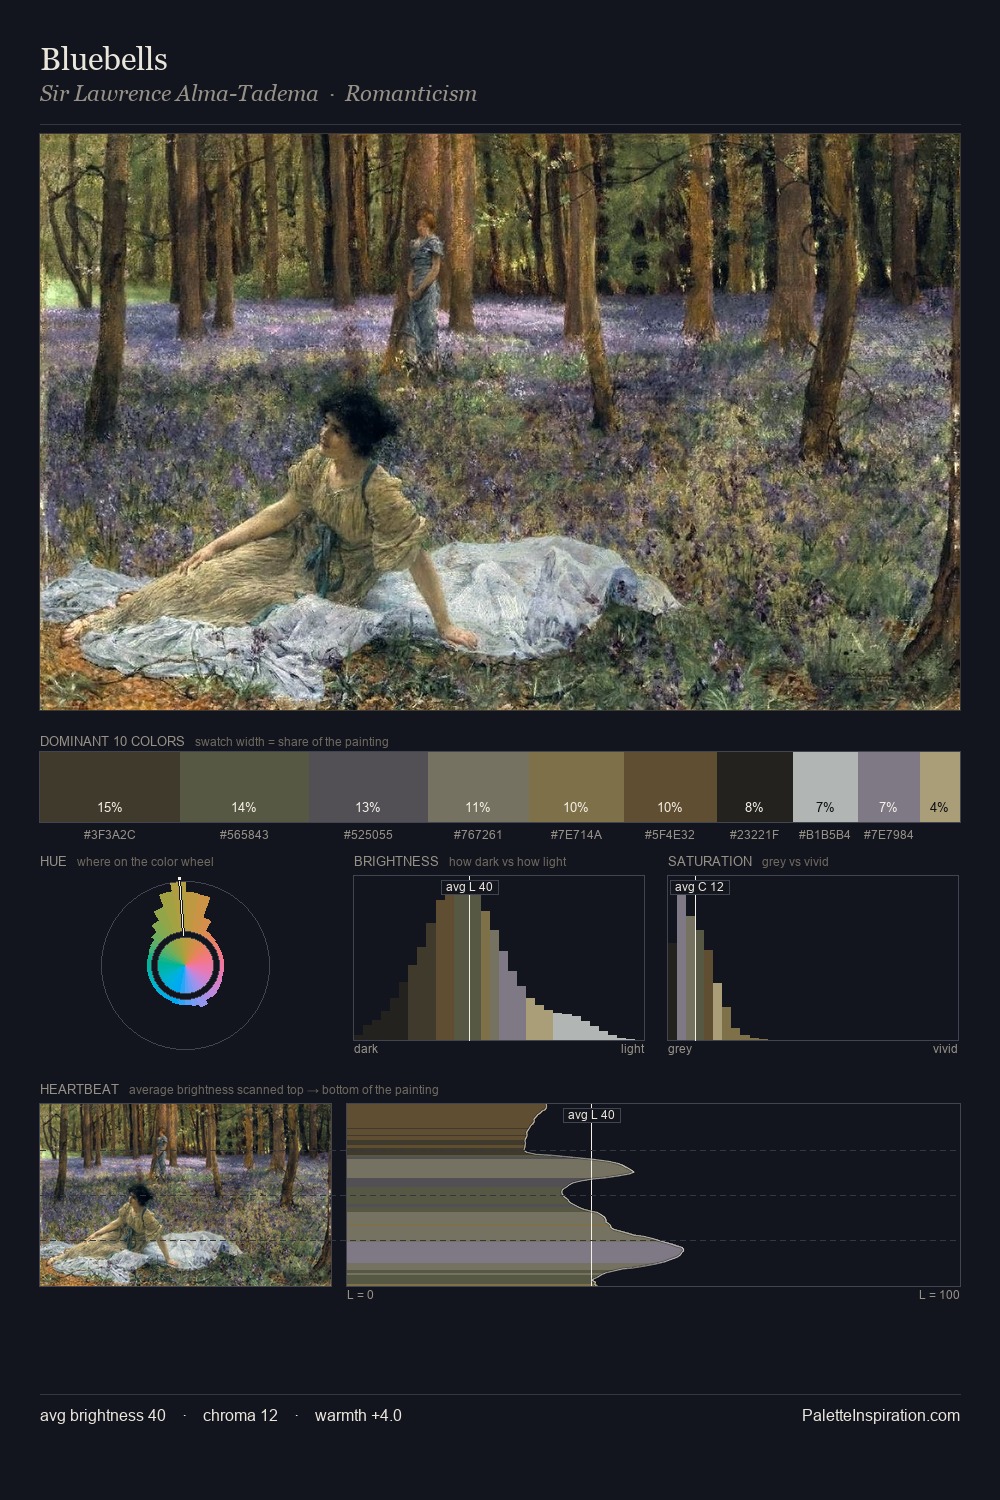1000x1500 pixels.
Task: Click the L = 0 axis label
Action: click(x=360, y=1295)
